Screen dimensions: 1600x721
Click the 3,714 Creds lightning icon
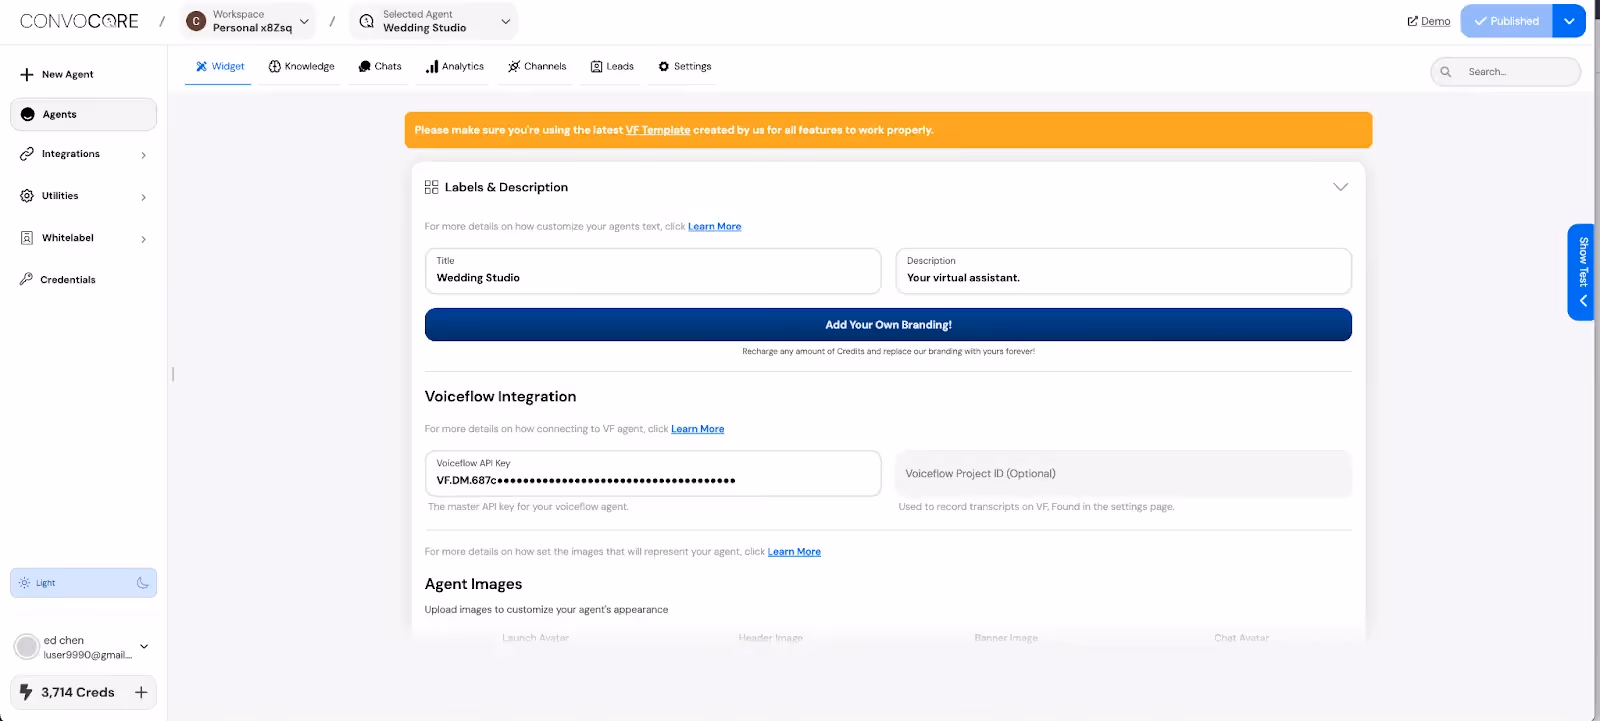point(26,692)
